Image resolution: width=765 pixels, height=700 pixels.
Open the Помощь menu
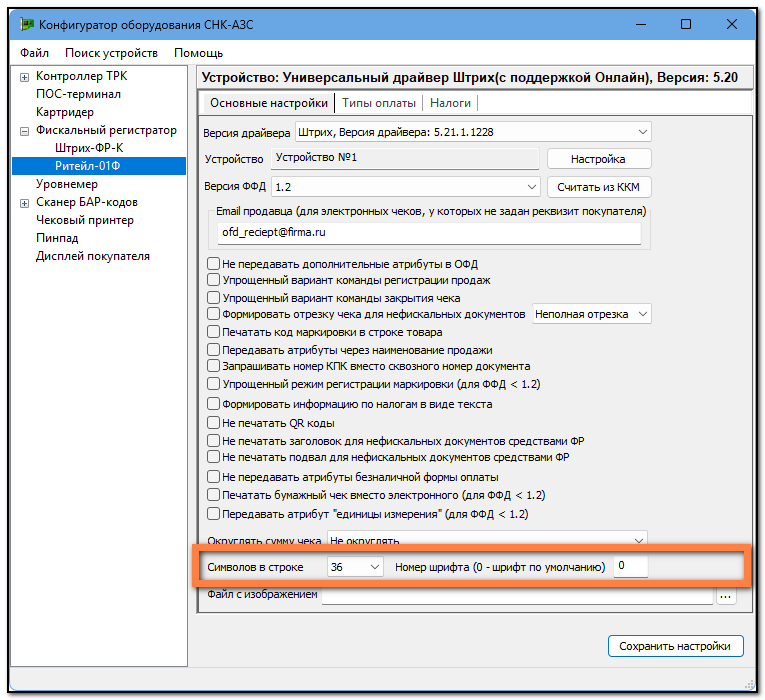click(198, 53)
